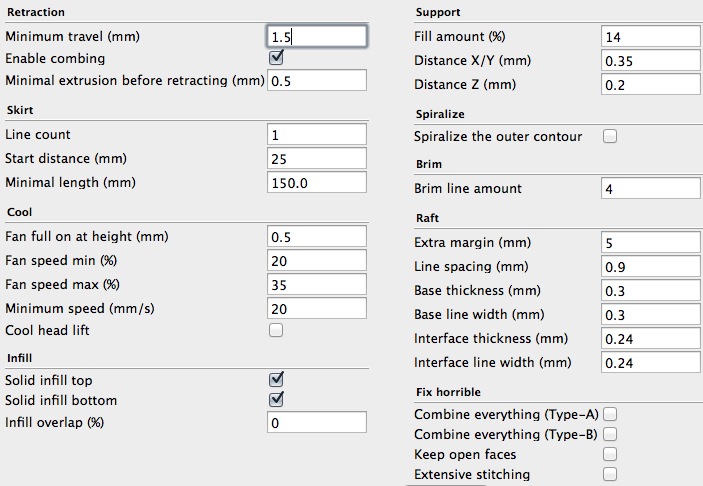
Task: Select the Interface thickness input box
Action: pos(650,339)
